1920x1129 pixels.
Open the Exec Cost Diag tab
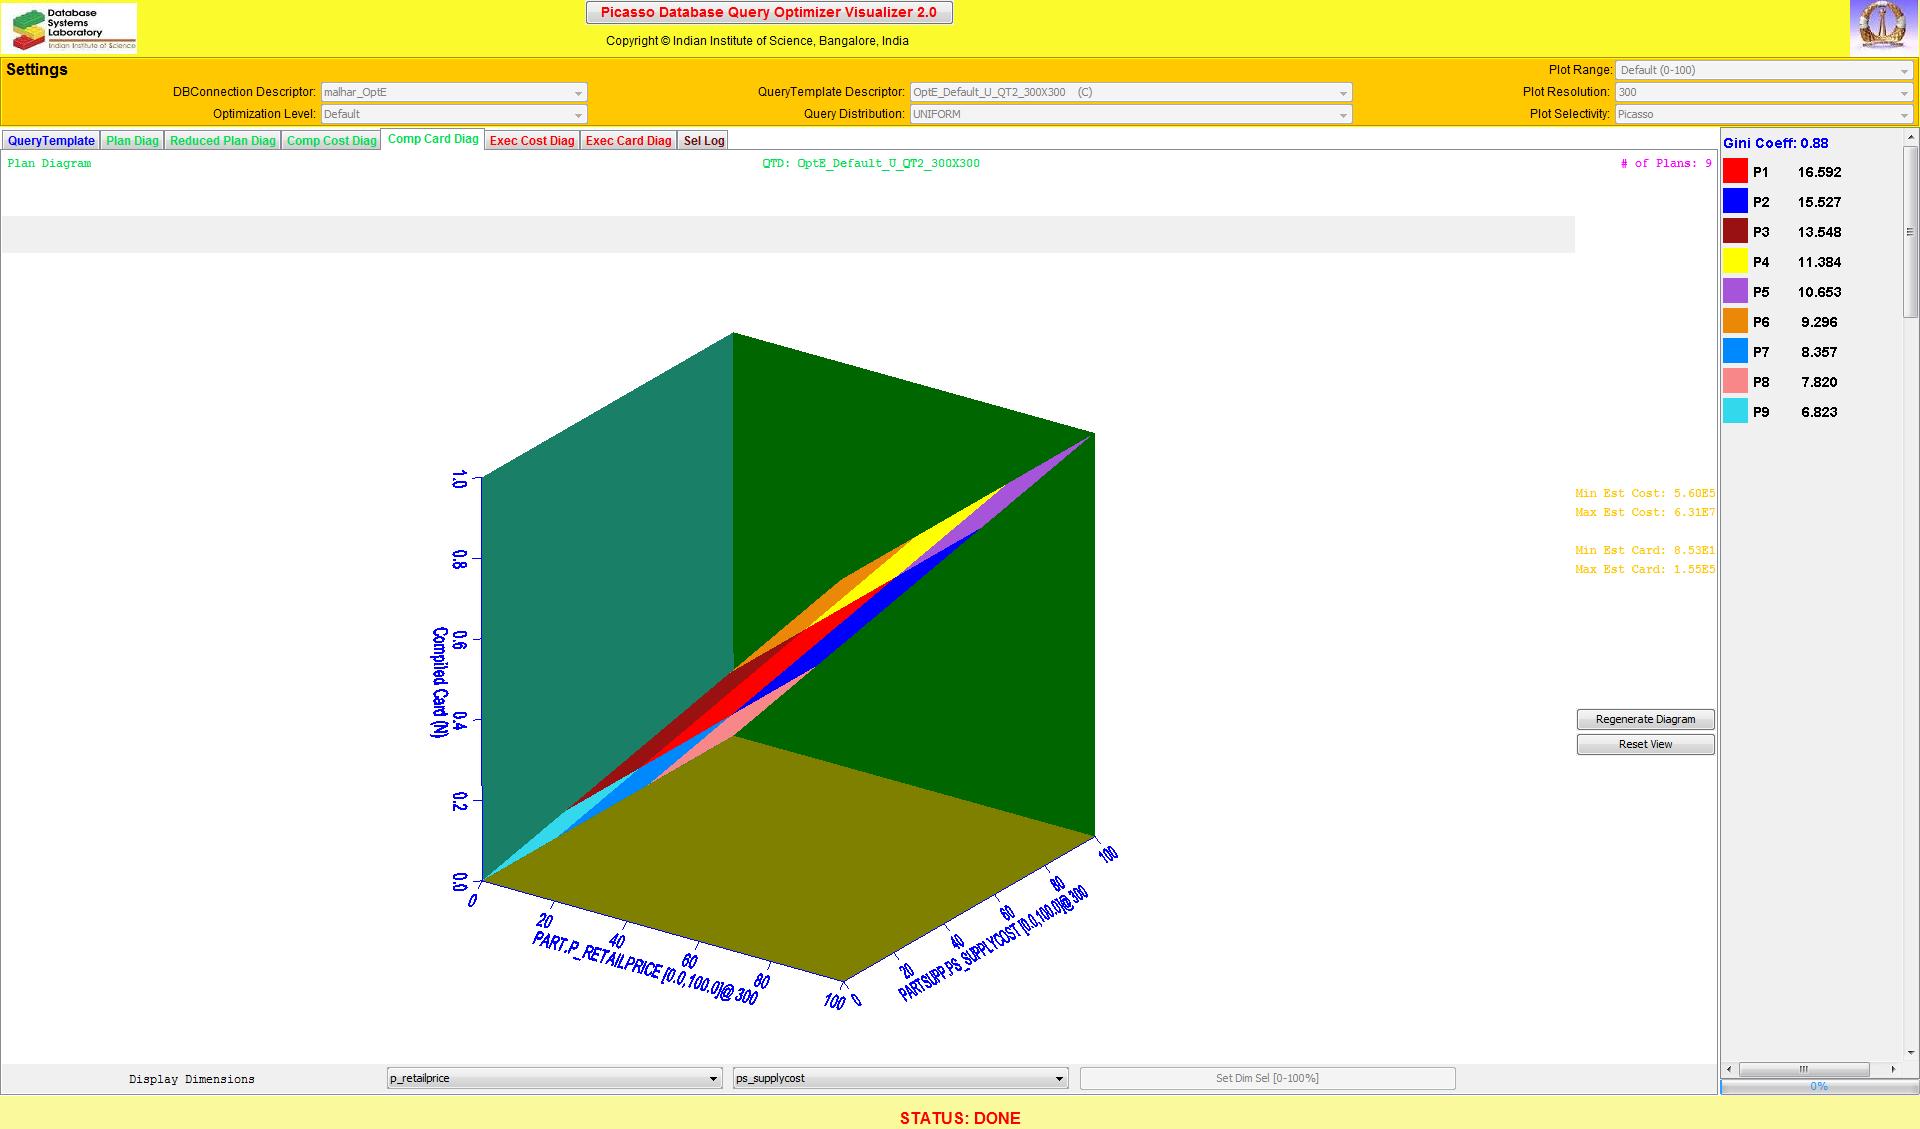click(x=532, y=141)
